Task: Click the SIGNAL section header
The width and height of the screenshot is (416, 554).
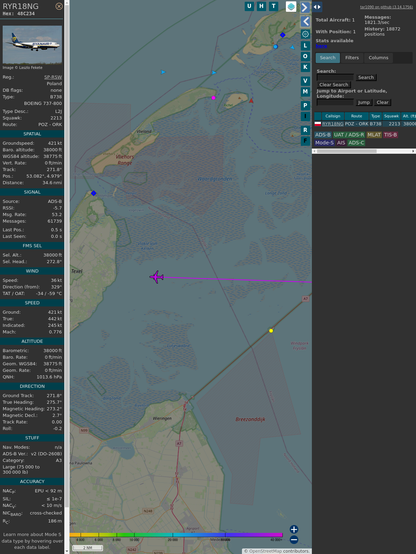Action: [32, 192]
